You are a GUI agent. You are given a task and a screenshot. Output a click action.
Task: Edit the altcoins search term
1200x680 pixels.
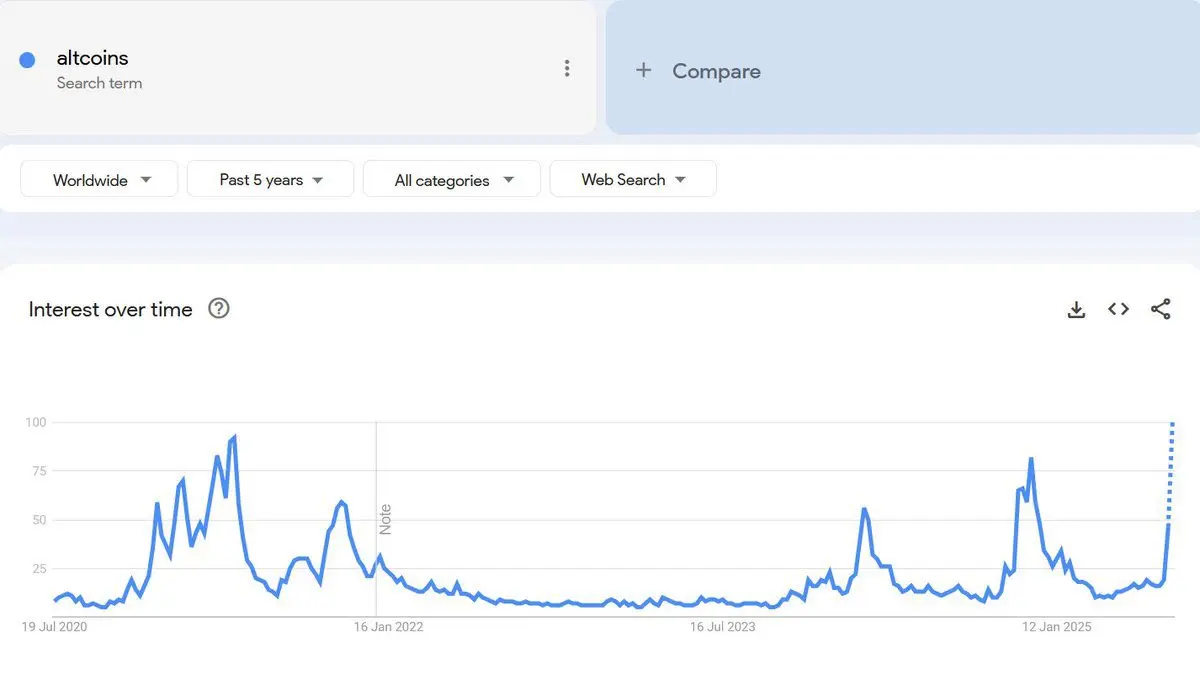tap(92, 58)
